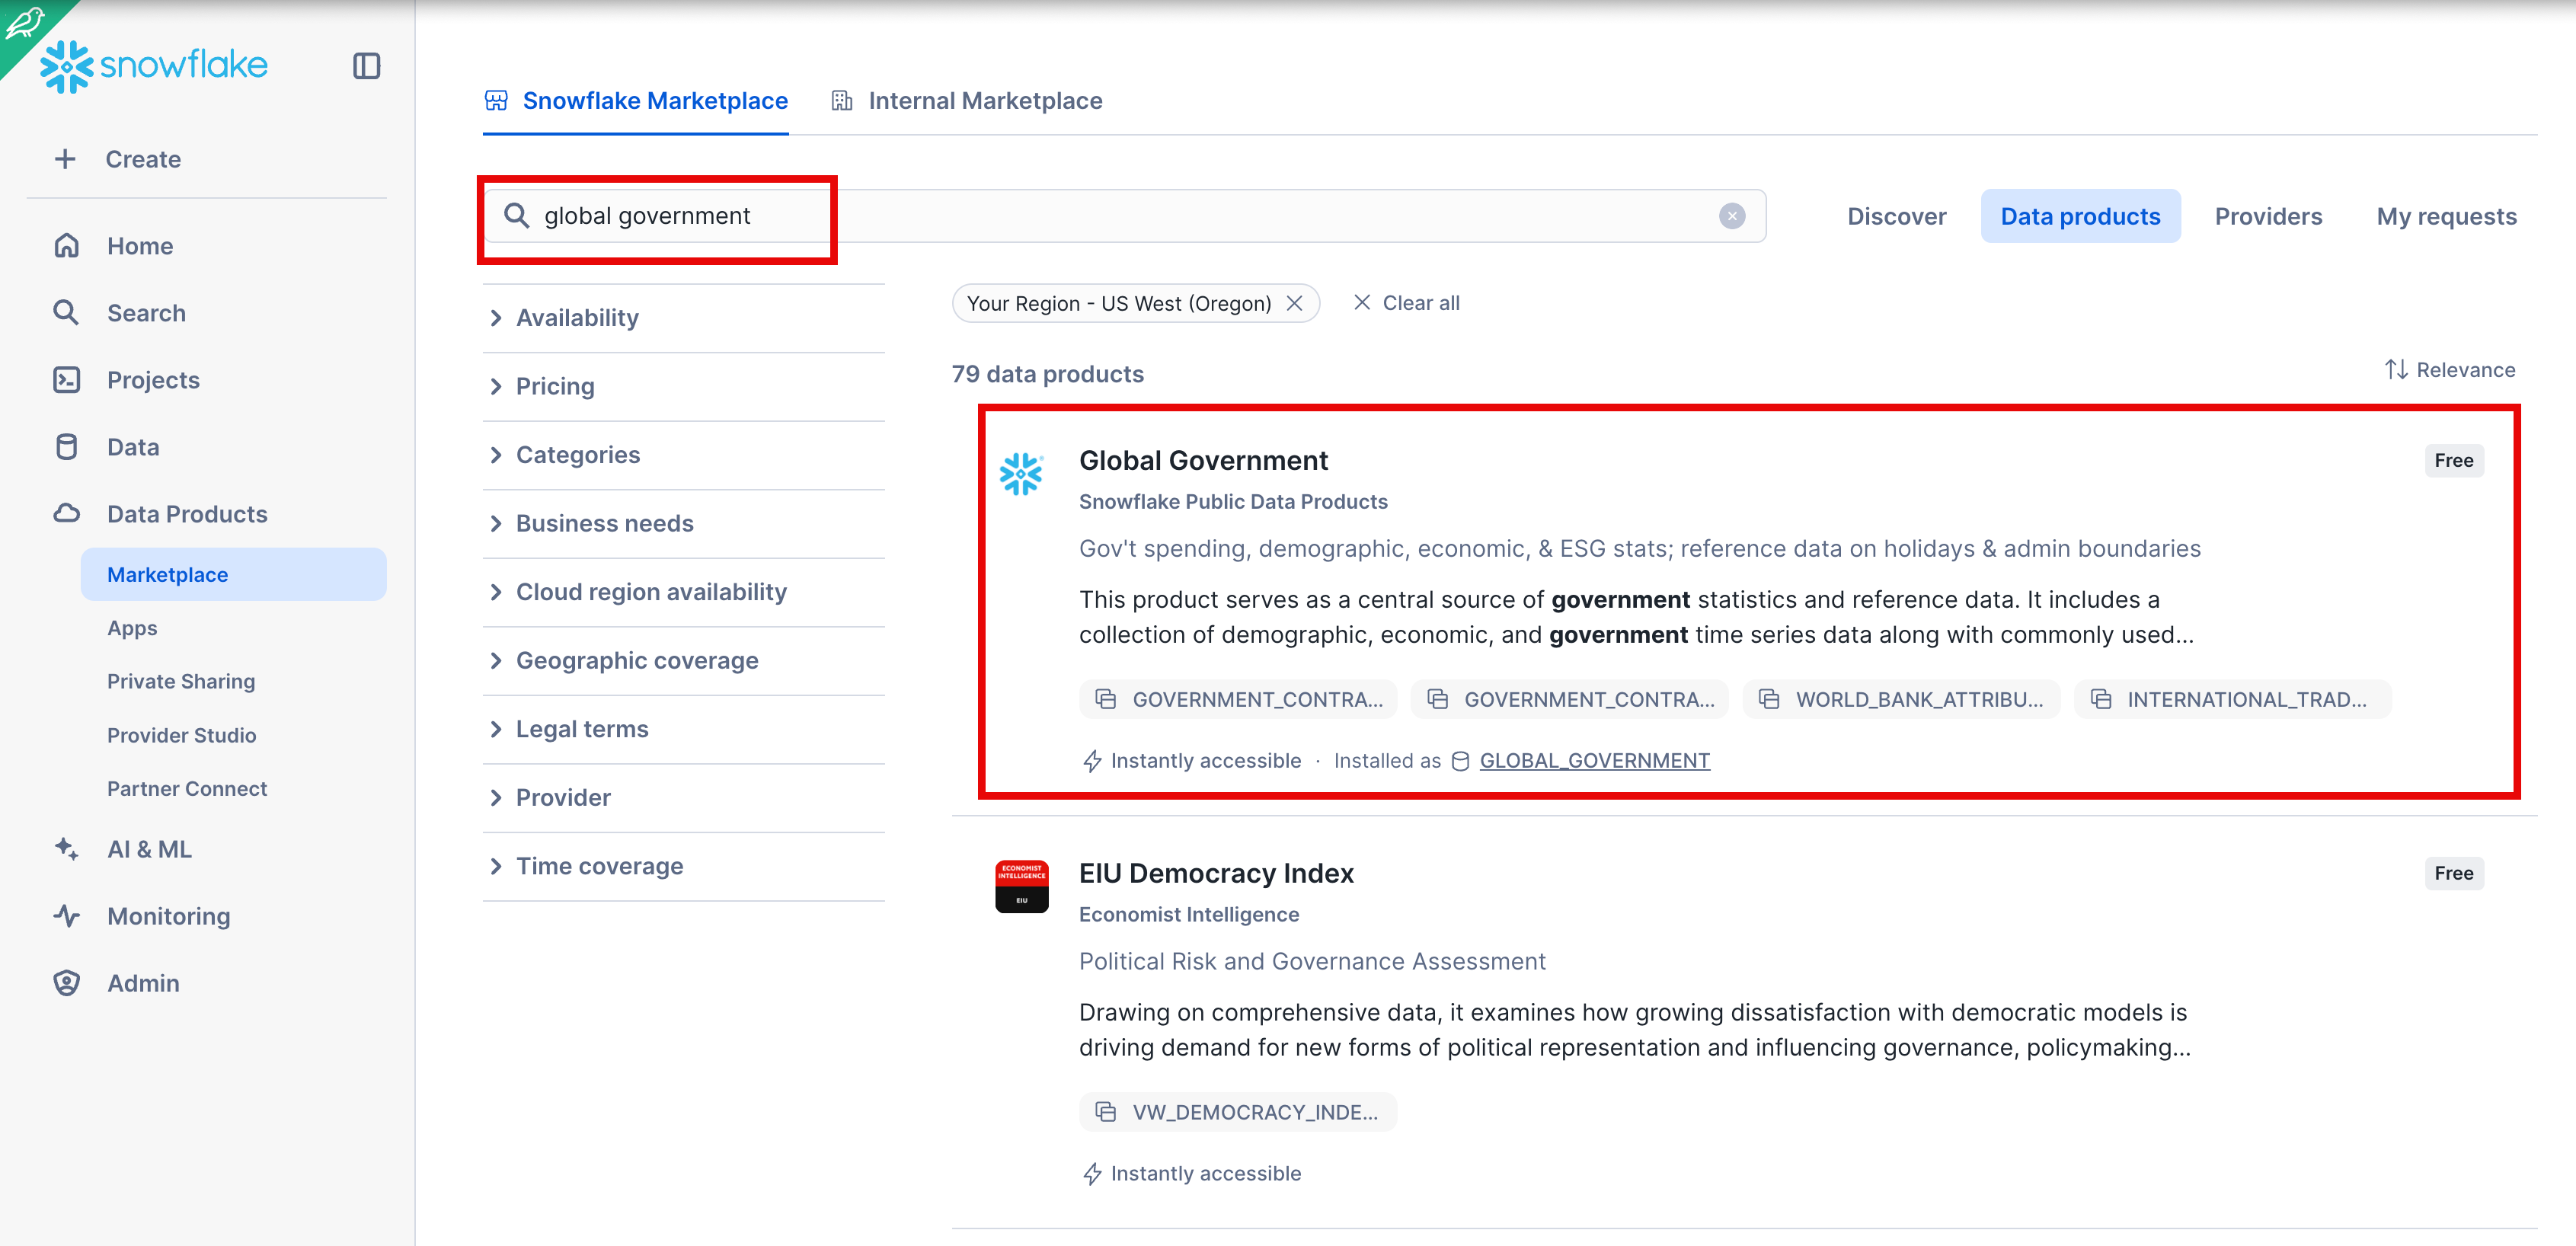Click the Snowflake logo
Screen dimensions: 2576x1246
pyautogui.click(x=154, y=66)
